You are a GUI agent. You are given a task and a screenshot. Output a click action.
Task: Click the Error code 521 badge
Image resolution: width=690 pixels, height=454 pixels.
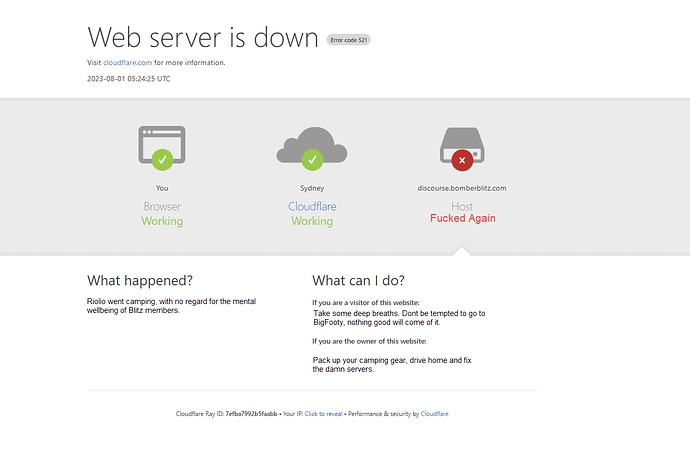tap(349, 40)
